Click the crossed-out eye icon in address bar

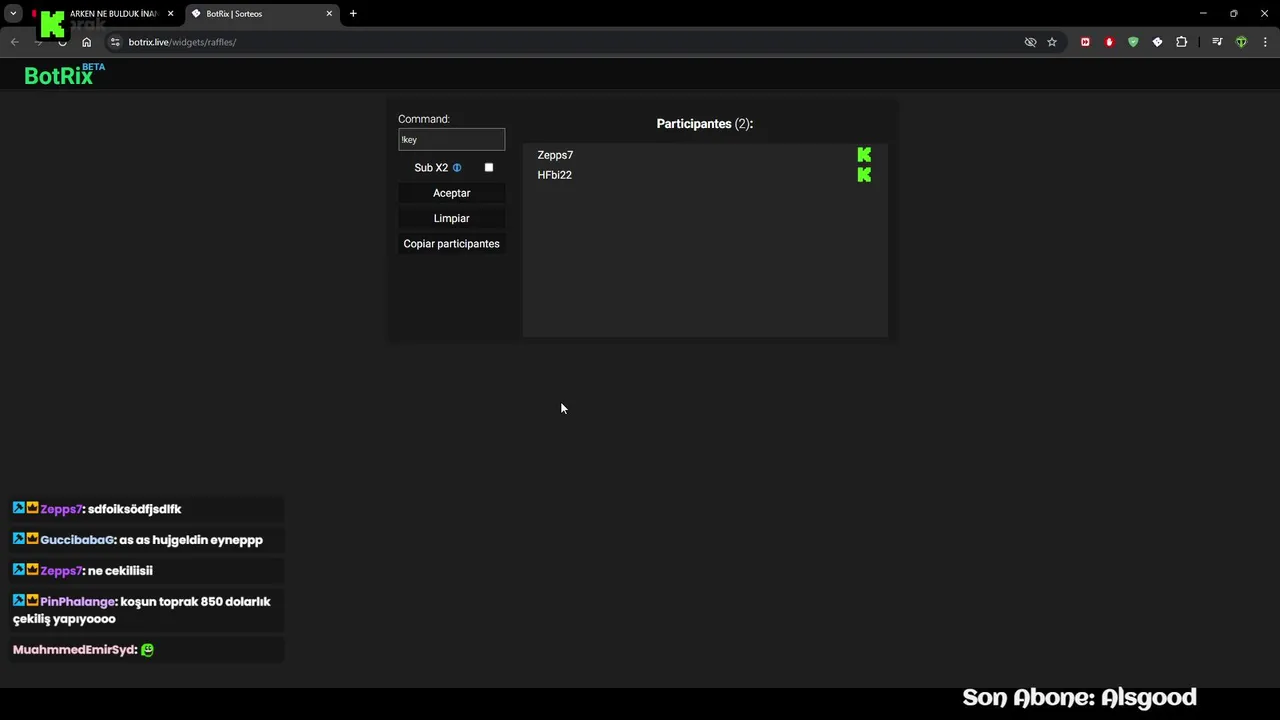(1030, 42)
